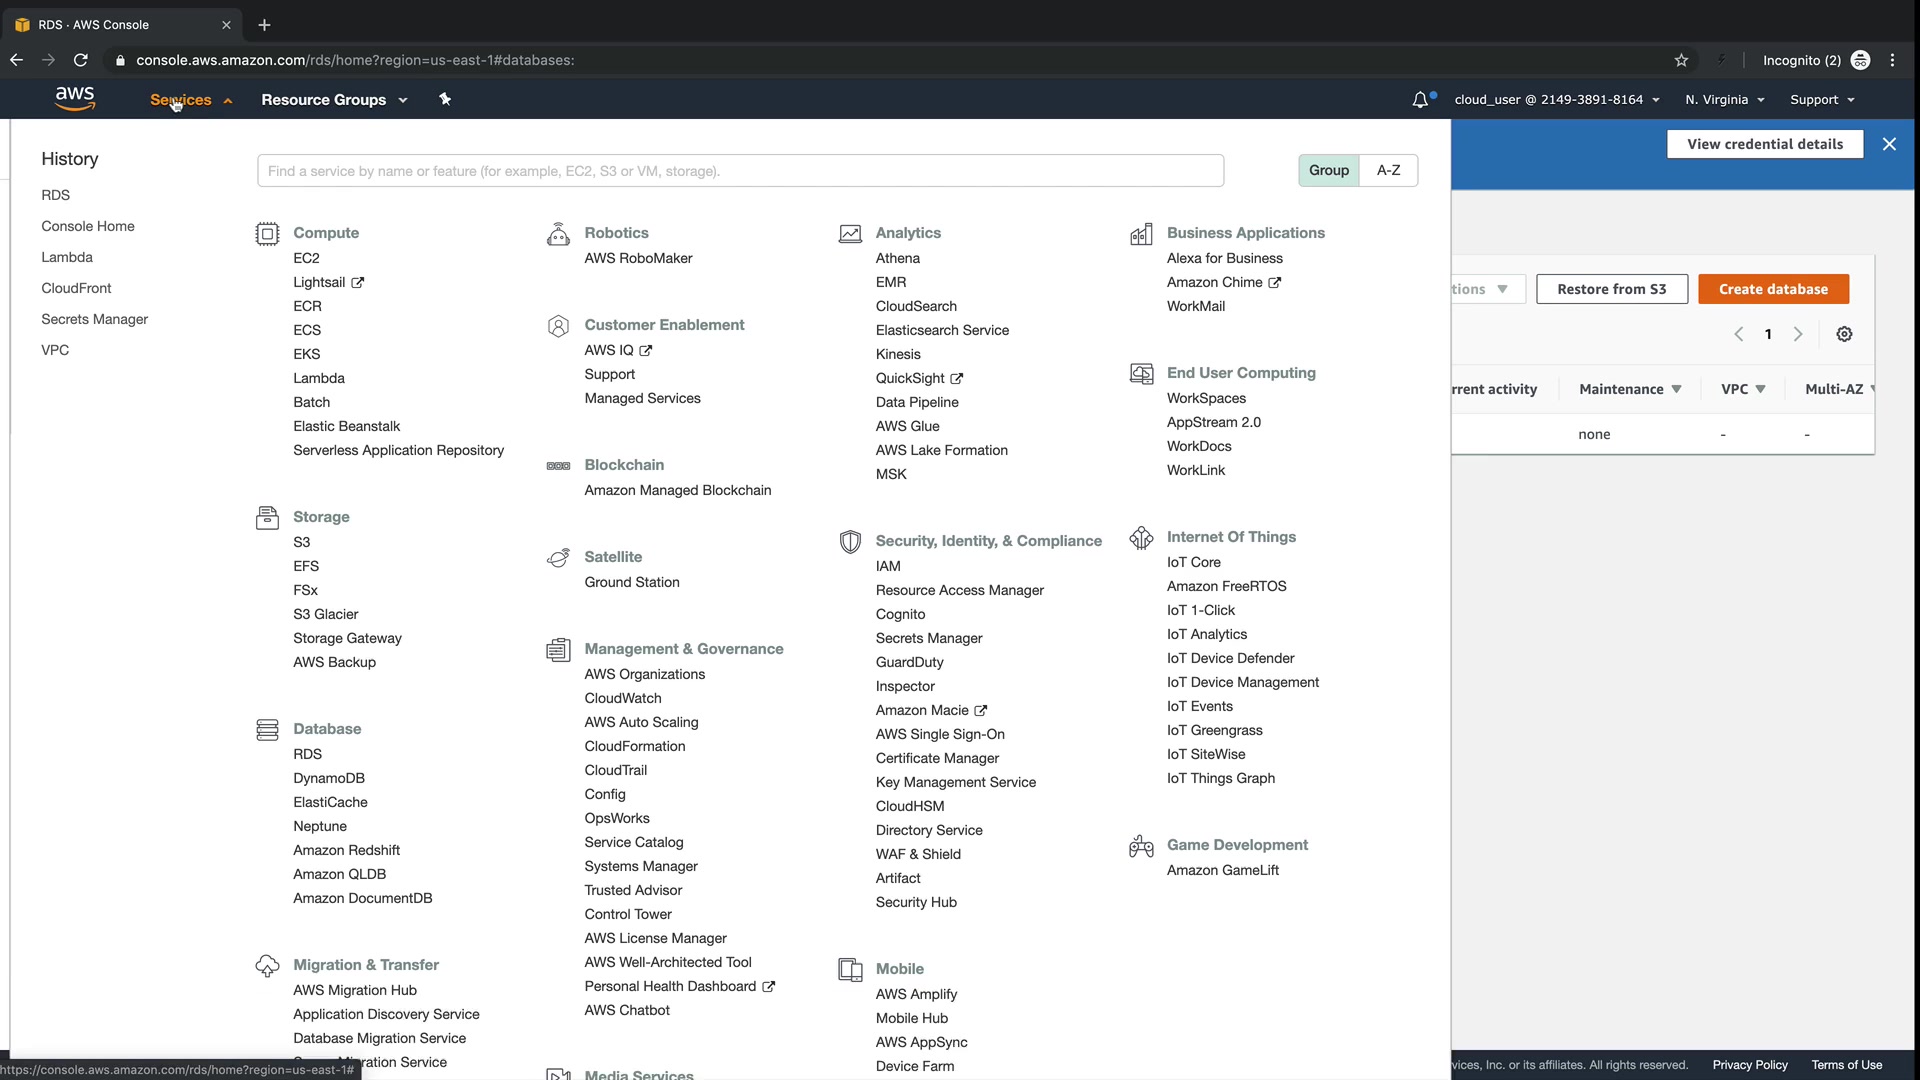Open the N. Virginia region dropdown
The width and height of the screenshot is (1920, 1080).
point(1724,100)
